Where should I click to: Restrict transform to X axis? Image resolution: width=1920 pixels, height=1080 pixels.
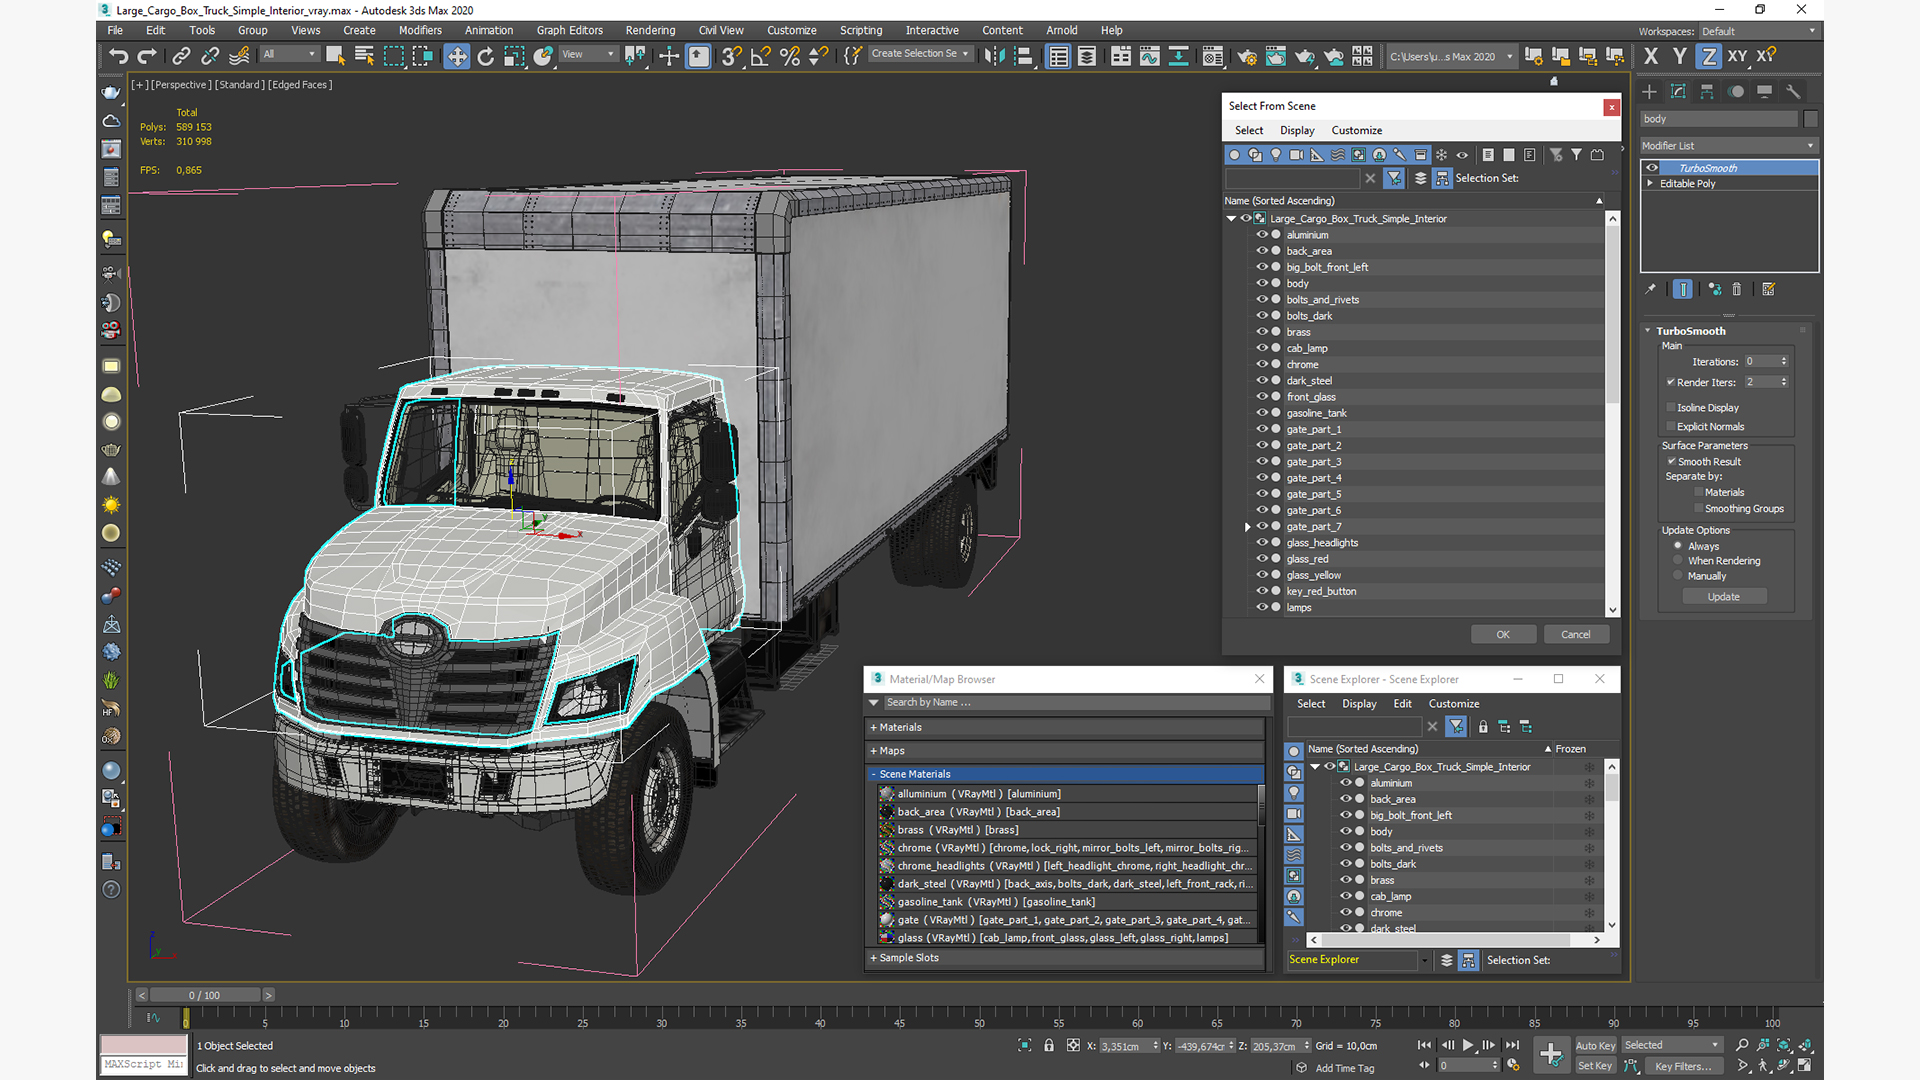click(1651, 57)
